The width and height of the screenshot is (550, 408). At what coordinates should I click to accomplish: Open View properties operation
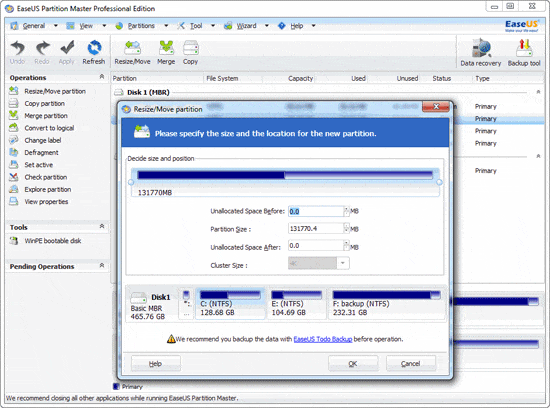(46, 202)
